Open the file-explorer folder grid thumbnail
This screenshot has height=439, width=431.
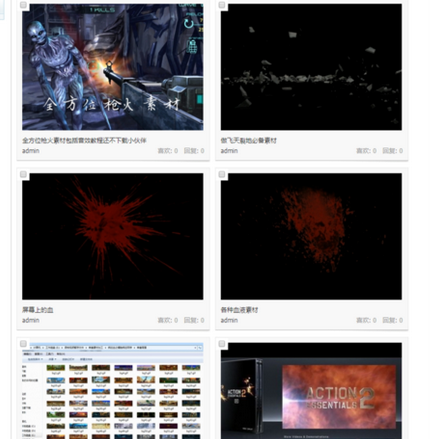coord(113,391)
